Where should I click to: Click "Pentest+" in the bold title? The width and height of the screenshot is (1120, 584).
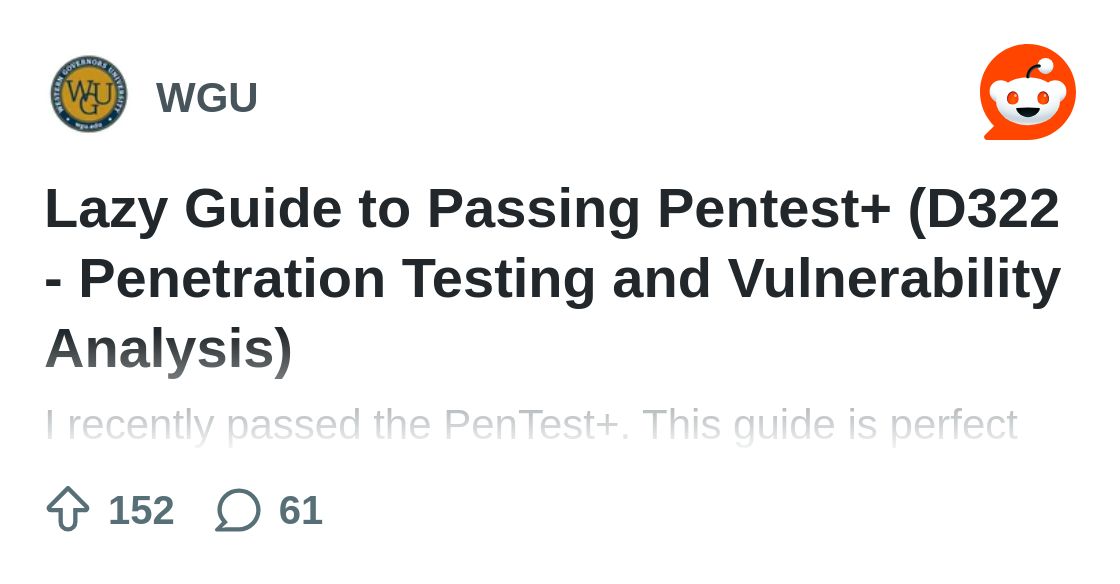coord(774,209)
